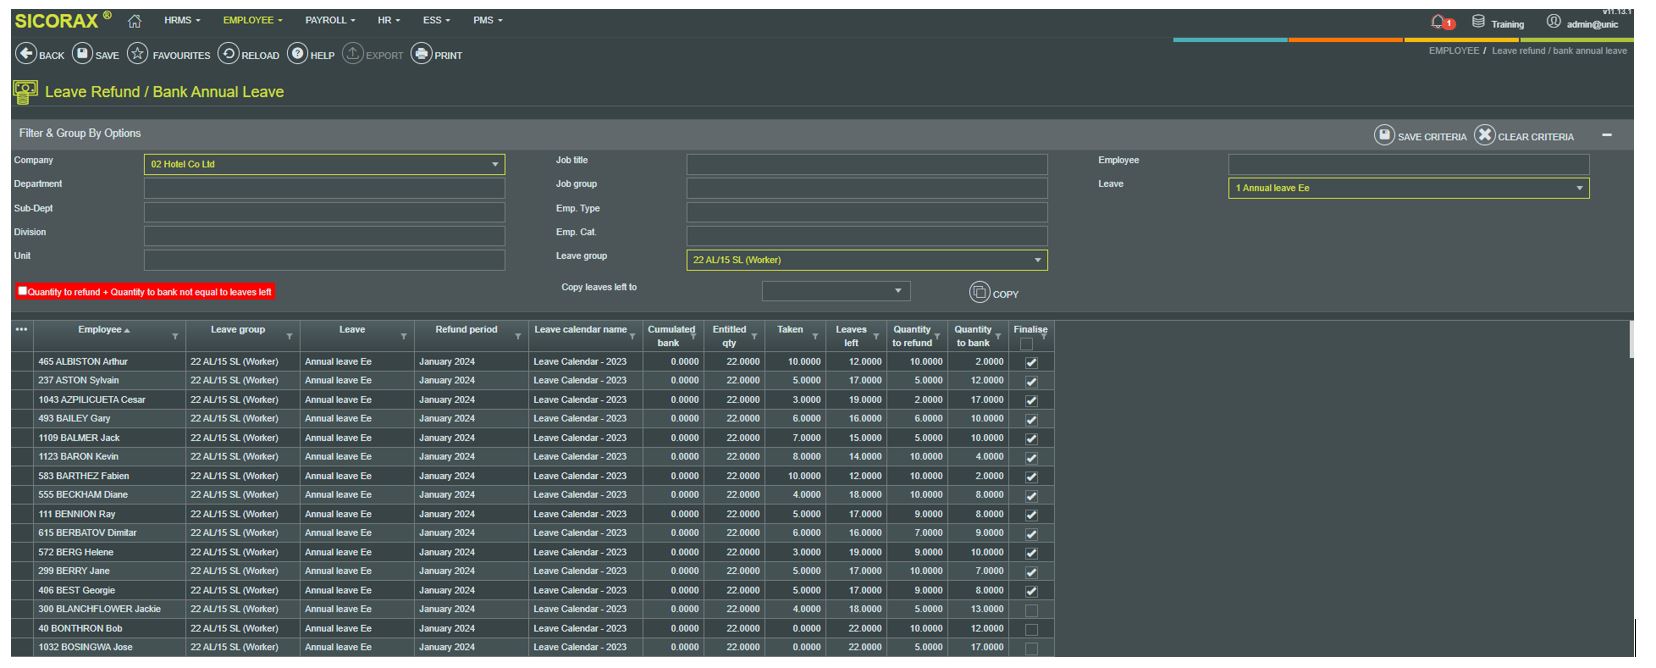This screenshot has width=1656, height=668.
Task: Open Help from the toolbar
Action: point(298,54)
